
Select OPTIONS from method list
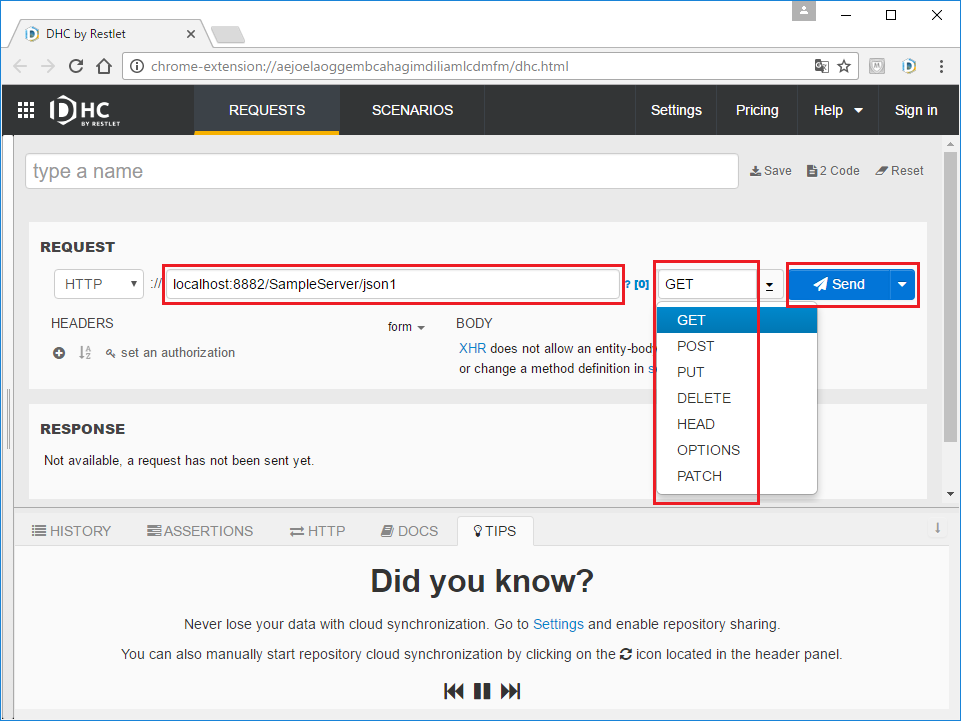(737, 450)
